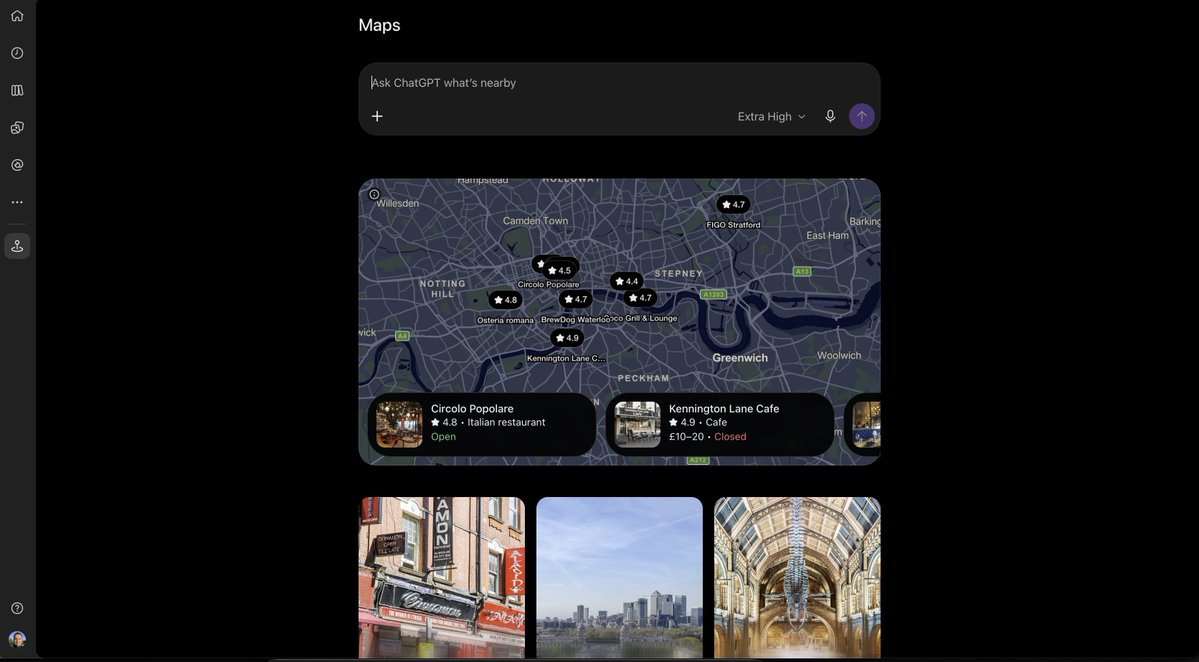The width and height of the screenshot is (1199, 662).
Task: Click the plus attach button
Action: [x=377, y=116]
